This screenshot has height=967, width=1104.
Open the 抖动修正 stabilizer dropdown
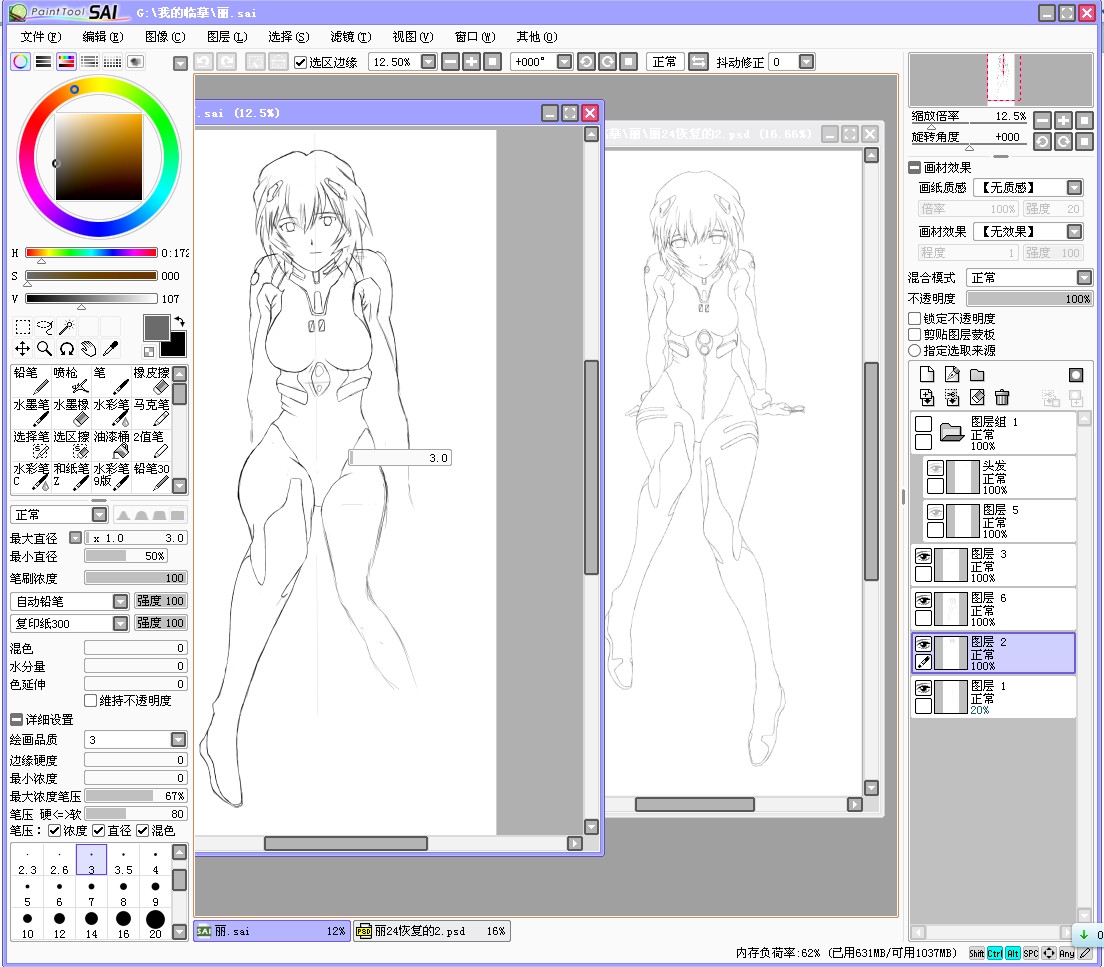point(807,61)
